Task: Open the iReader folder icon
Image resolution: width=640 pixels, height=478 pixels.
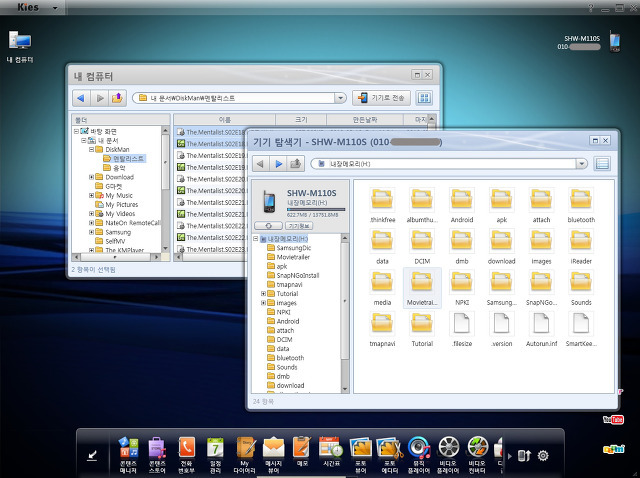Action: point(581,247)
